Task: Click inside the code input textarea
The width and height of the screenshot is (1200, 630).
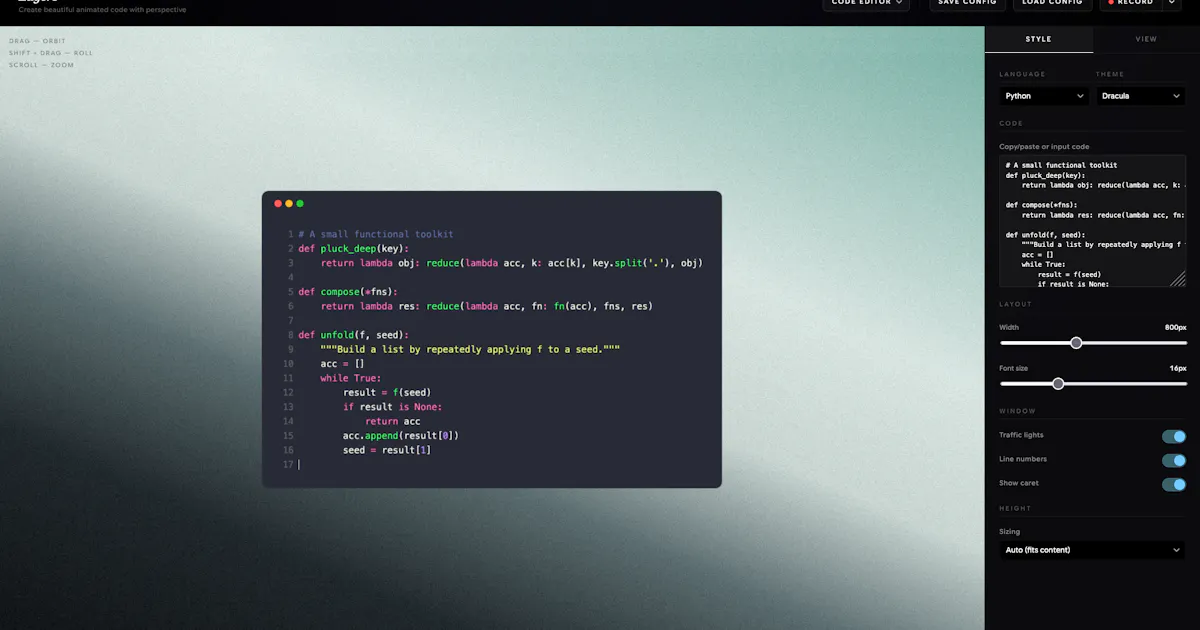Action: coord(1092,221)
